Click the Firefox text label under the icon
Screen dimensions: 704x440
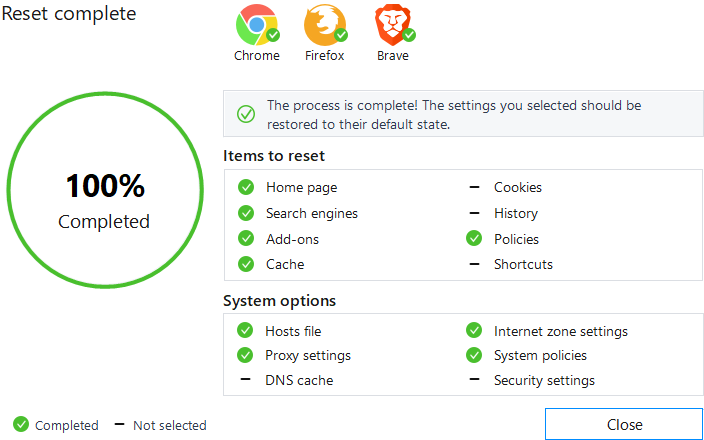click(325, 56)
